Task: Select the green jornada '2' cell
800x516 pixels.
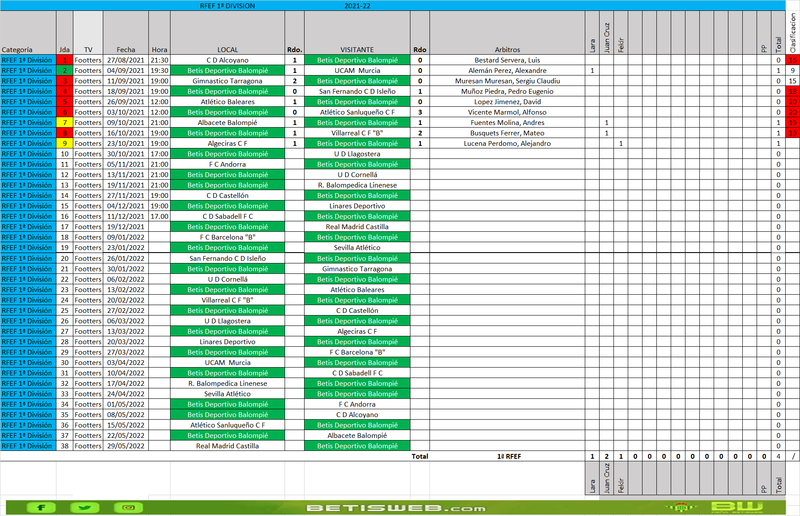Action: click(x=64, y=70)
